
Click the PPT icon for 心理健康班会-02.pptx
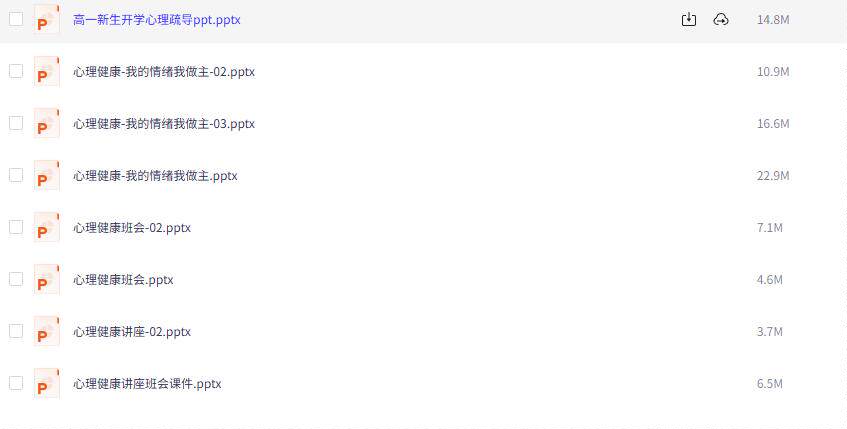(46, 227)
